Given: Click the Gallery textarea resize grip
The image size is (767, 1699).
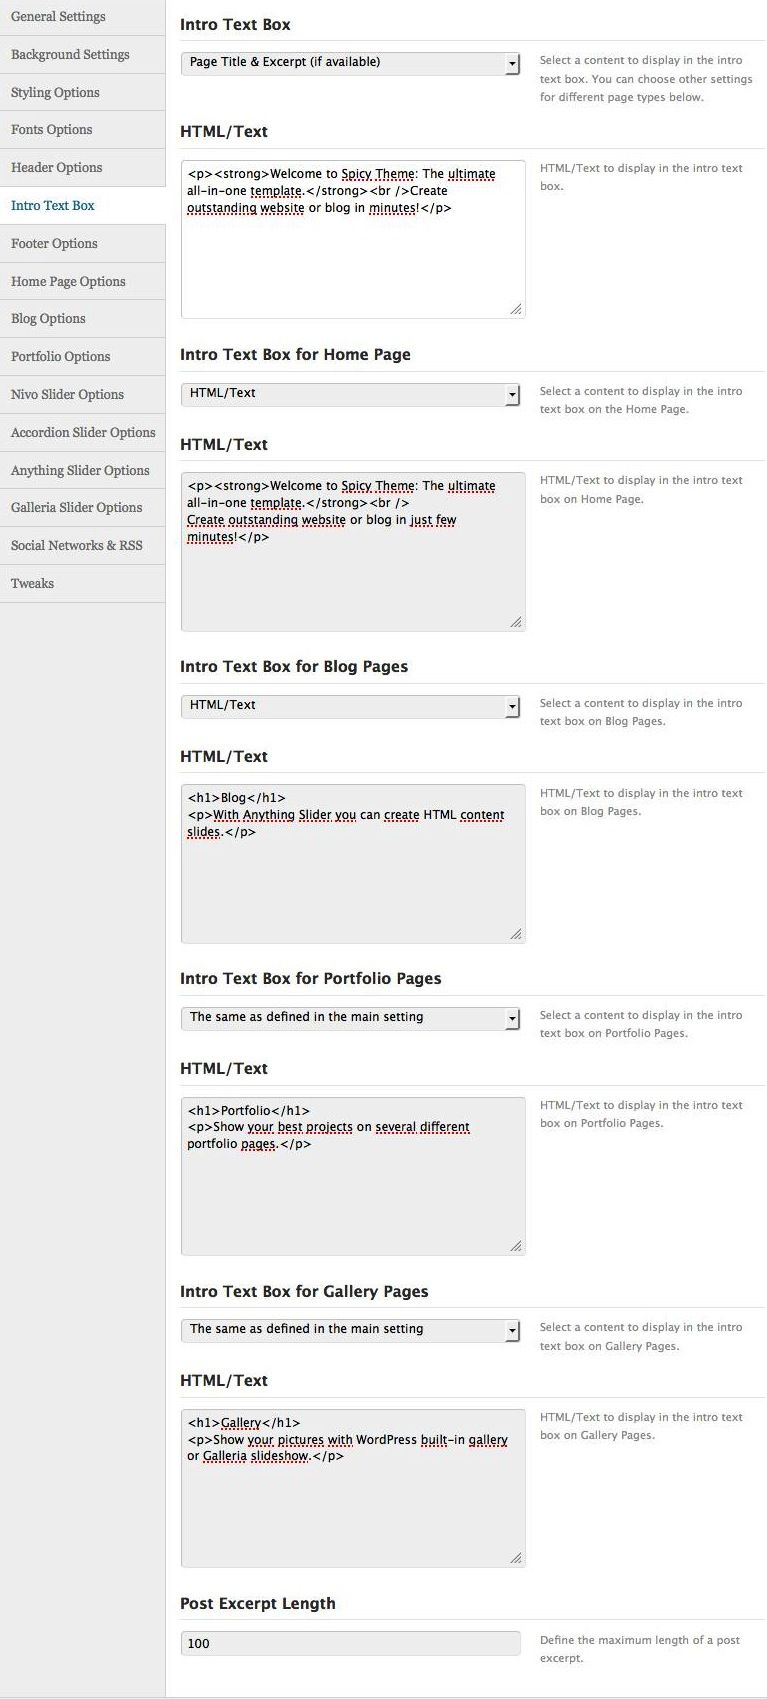Looking at the screenshot, I should pos(516,1558).
